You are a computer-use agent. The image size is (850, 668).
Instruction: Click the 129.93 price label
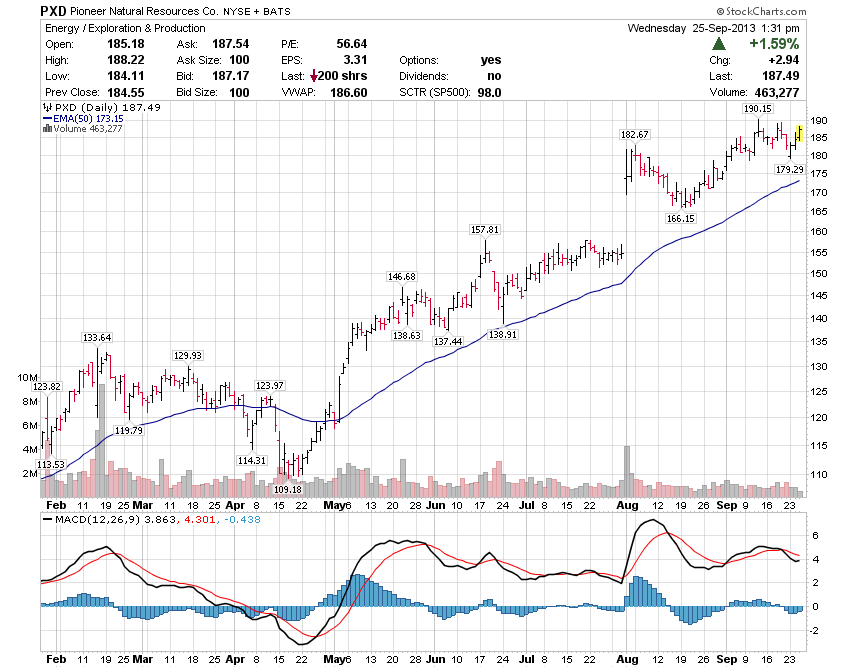[188, 356]
